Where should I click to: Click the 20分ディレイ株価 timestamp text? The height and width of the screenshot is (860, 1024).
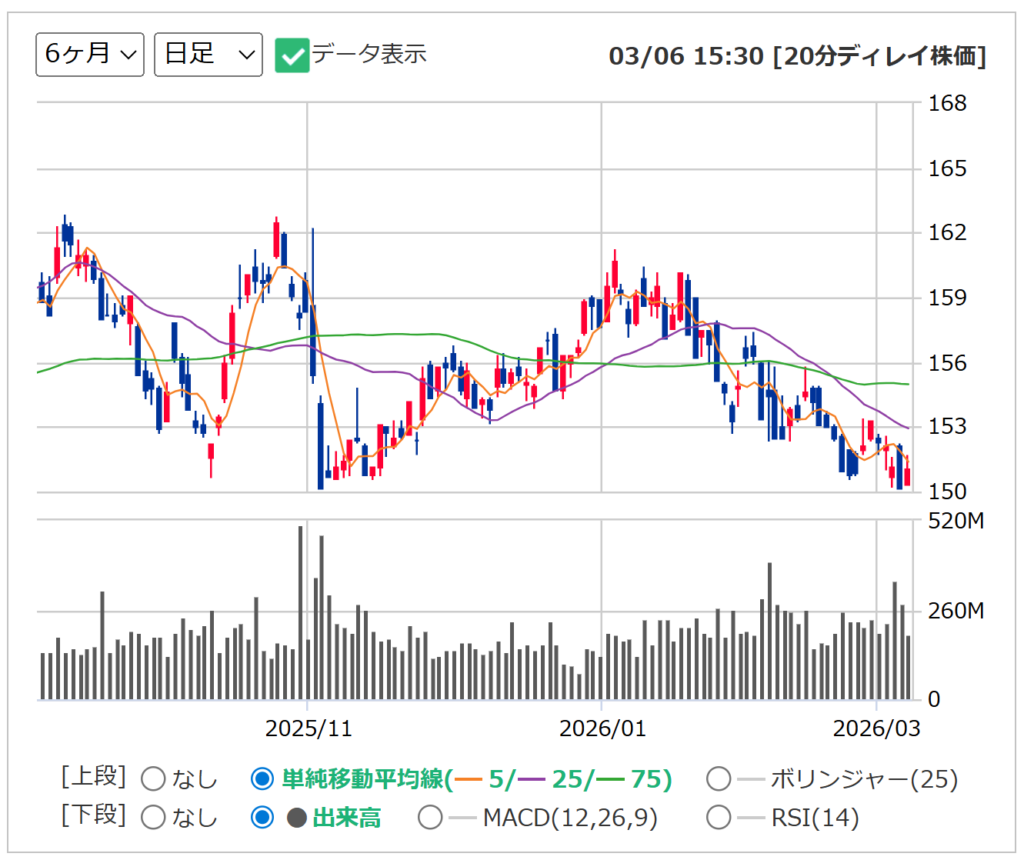pyautogui.click(x=880, y=57)
